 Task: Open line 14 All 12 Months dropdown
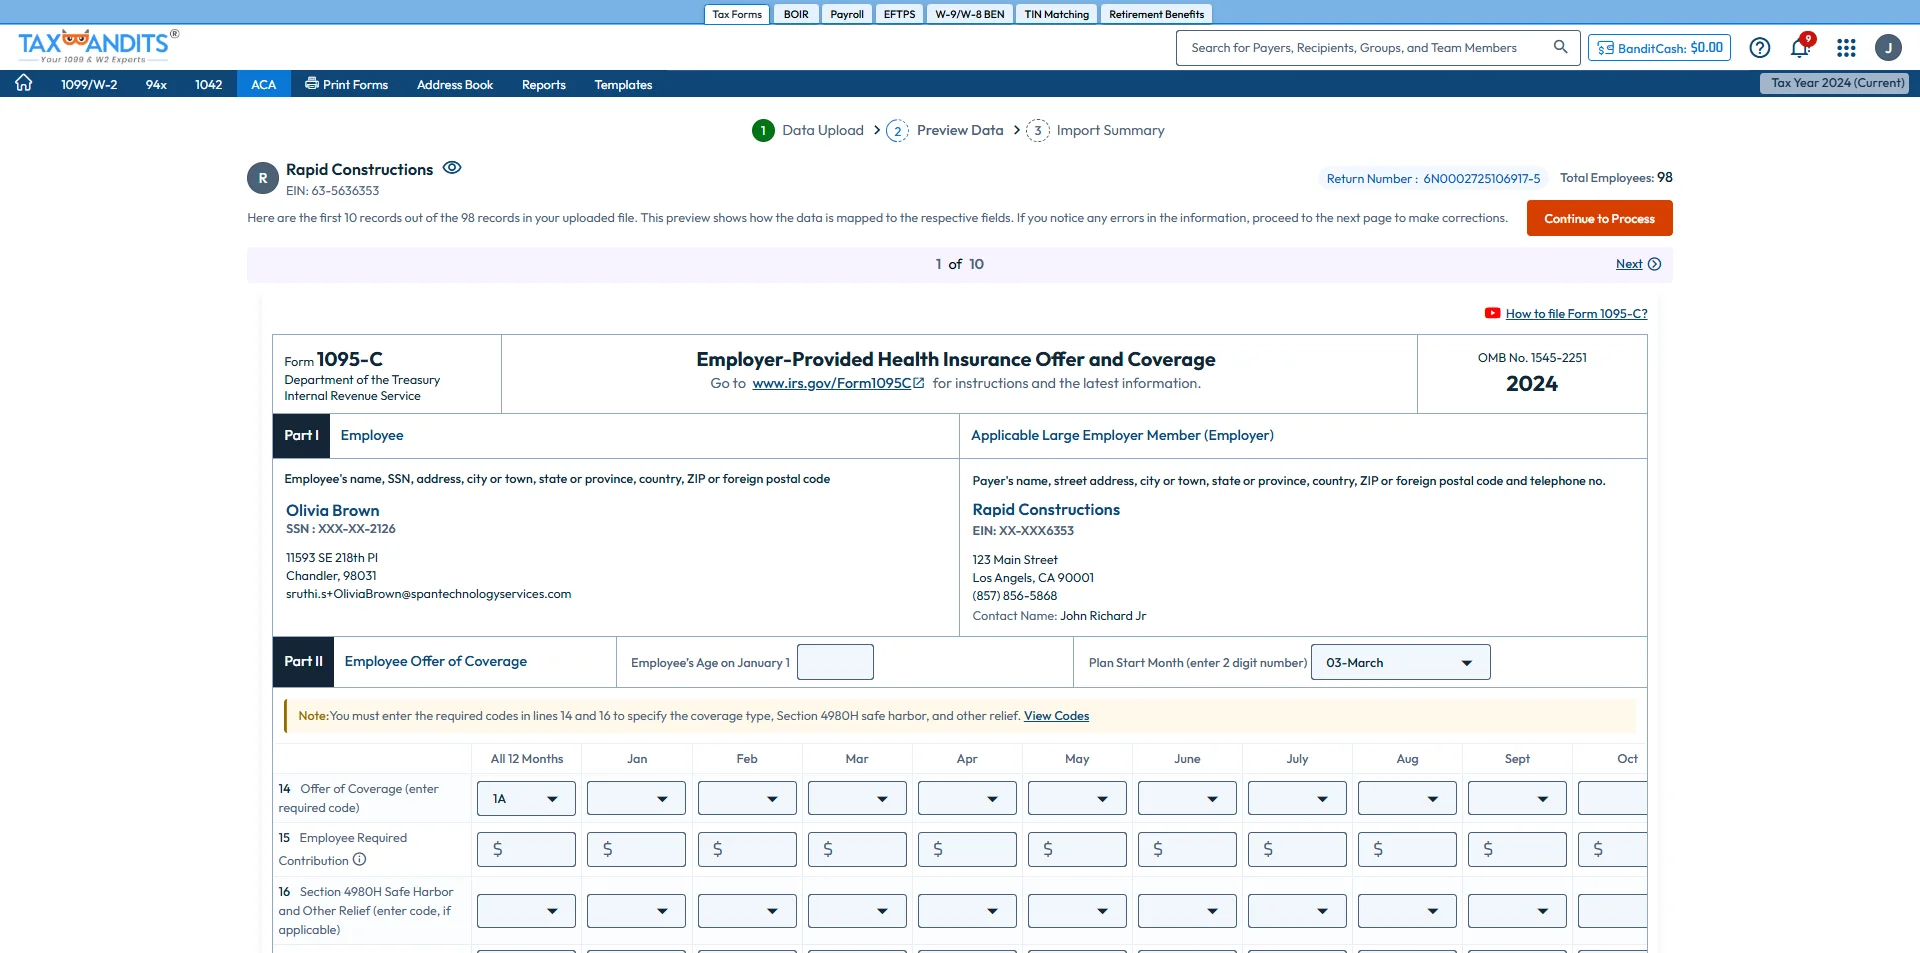click(526, 798)
